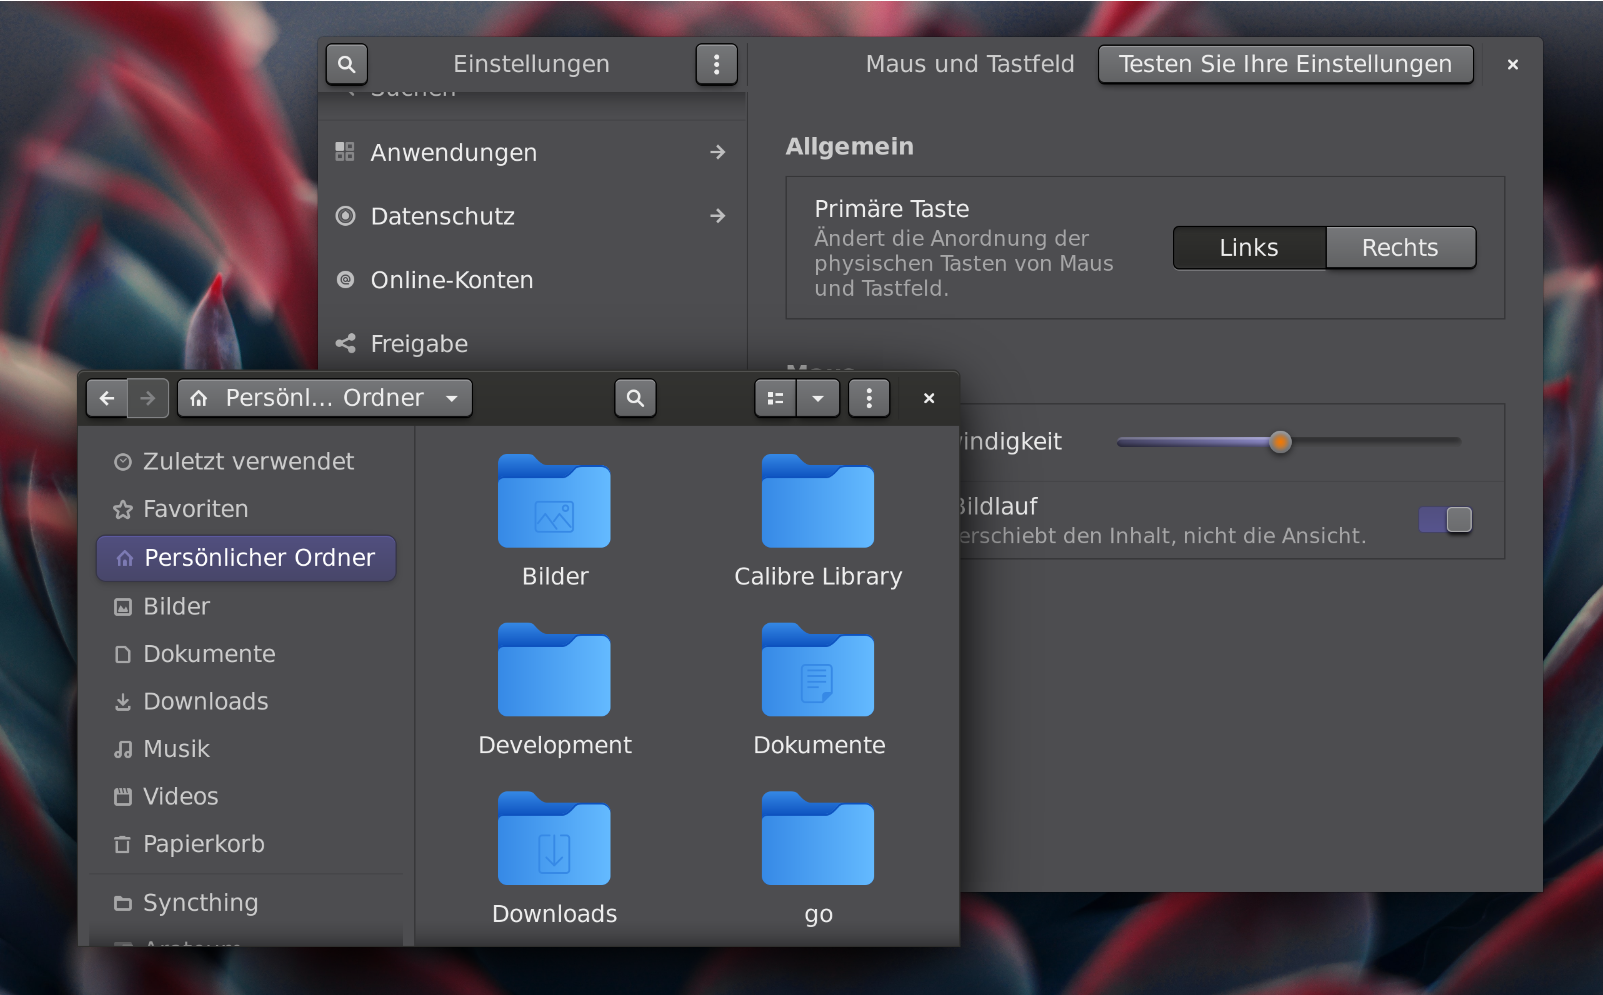The height and width of the screenshot is (995, 1603).
Task: Go back in the file manager
Action: (x=107, y=398)
